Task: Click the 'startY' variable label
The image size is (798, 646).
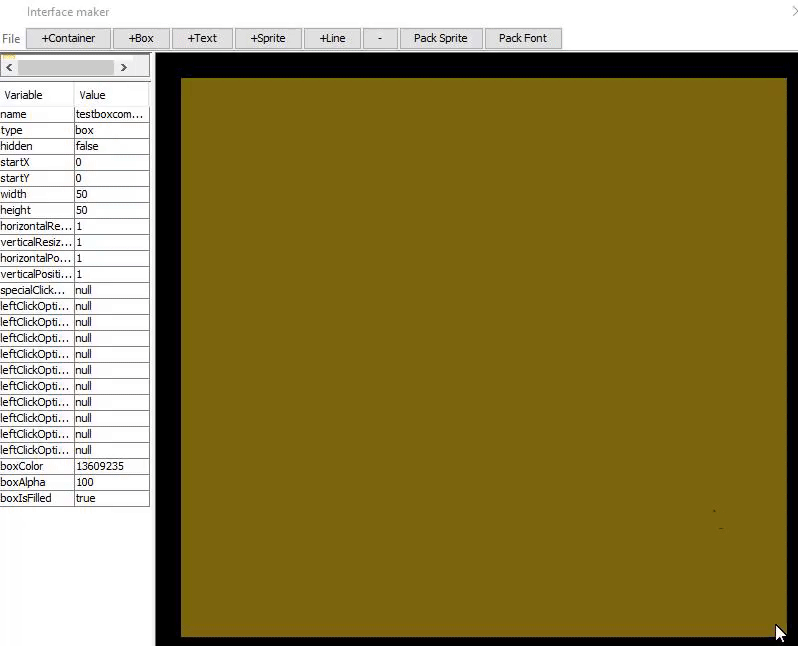Action: pyautogui.click(x=15, y=178)
